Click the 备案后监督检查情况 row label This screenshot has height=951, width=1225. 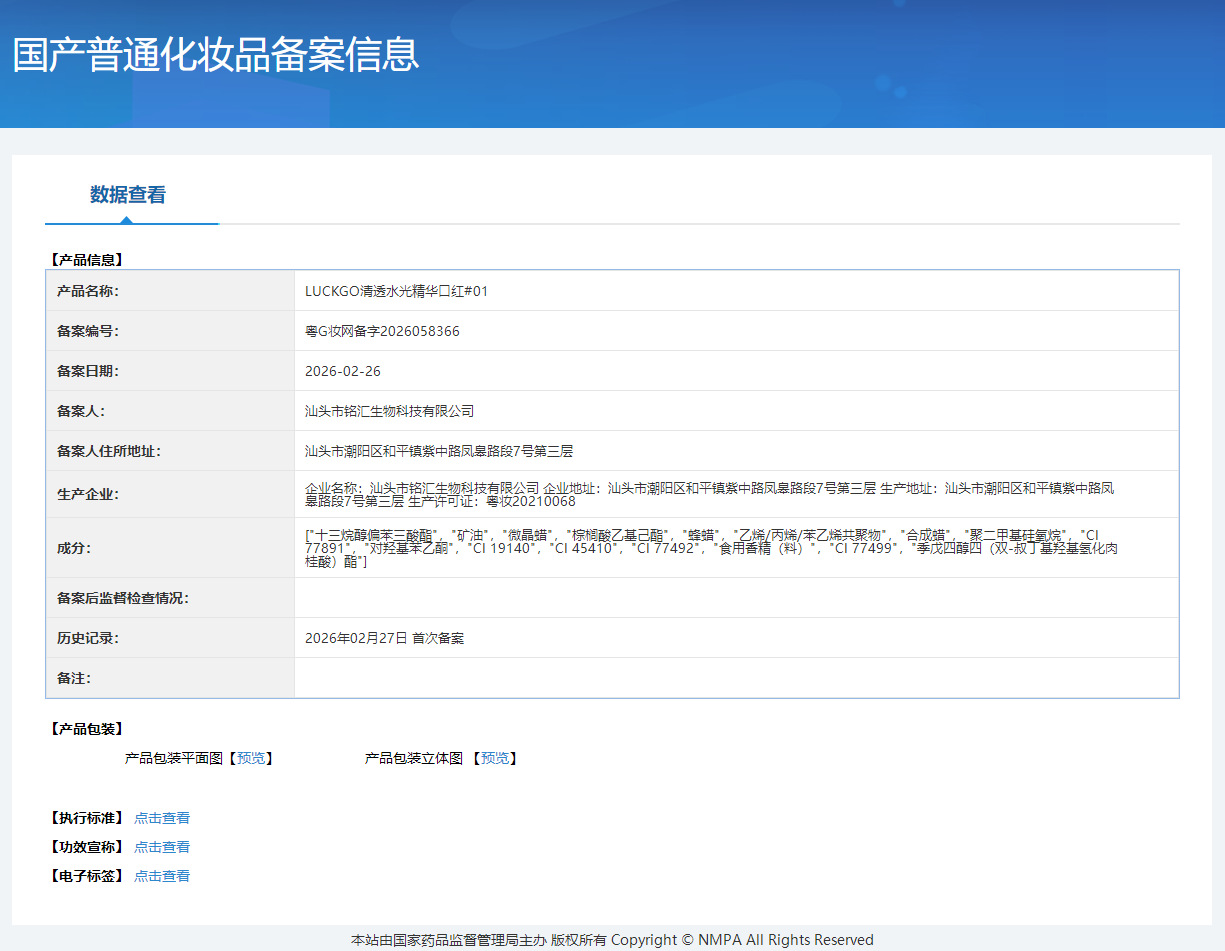pos(123,598)
